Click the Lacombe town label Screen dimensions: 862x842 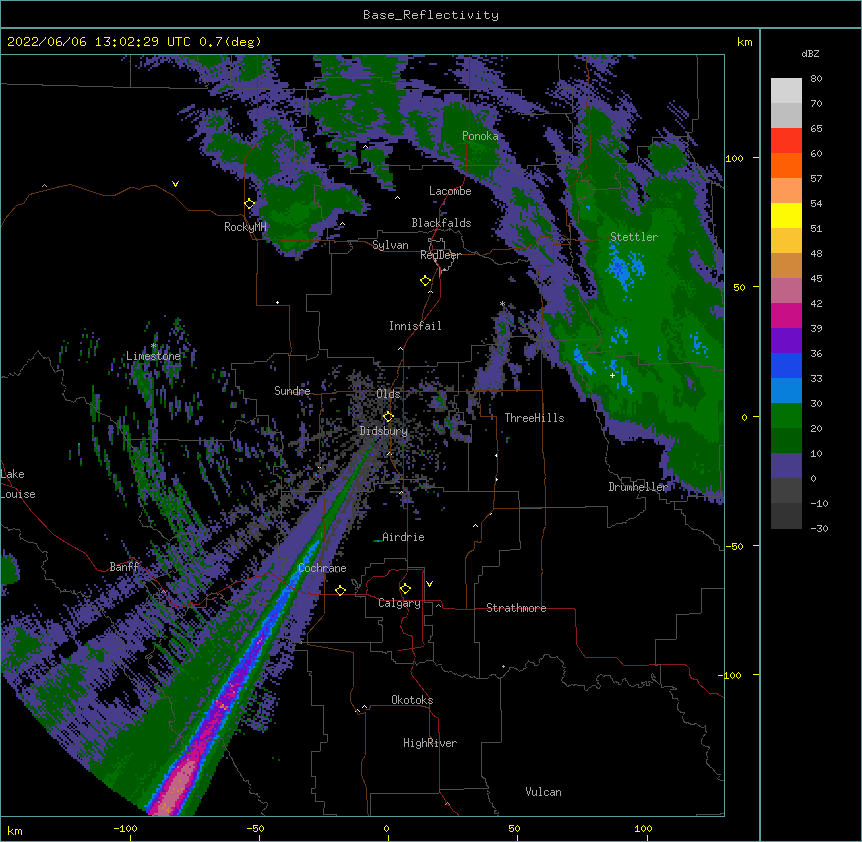pyautogui.click(x=450, y=191)
